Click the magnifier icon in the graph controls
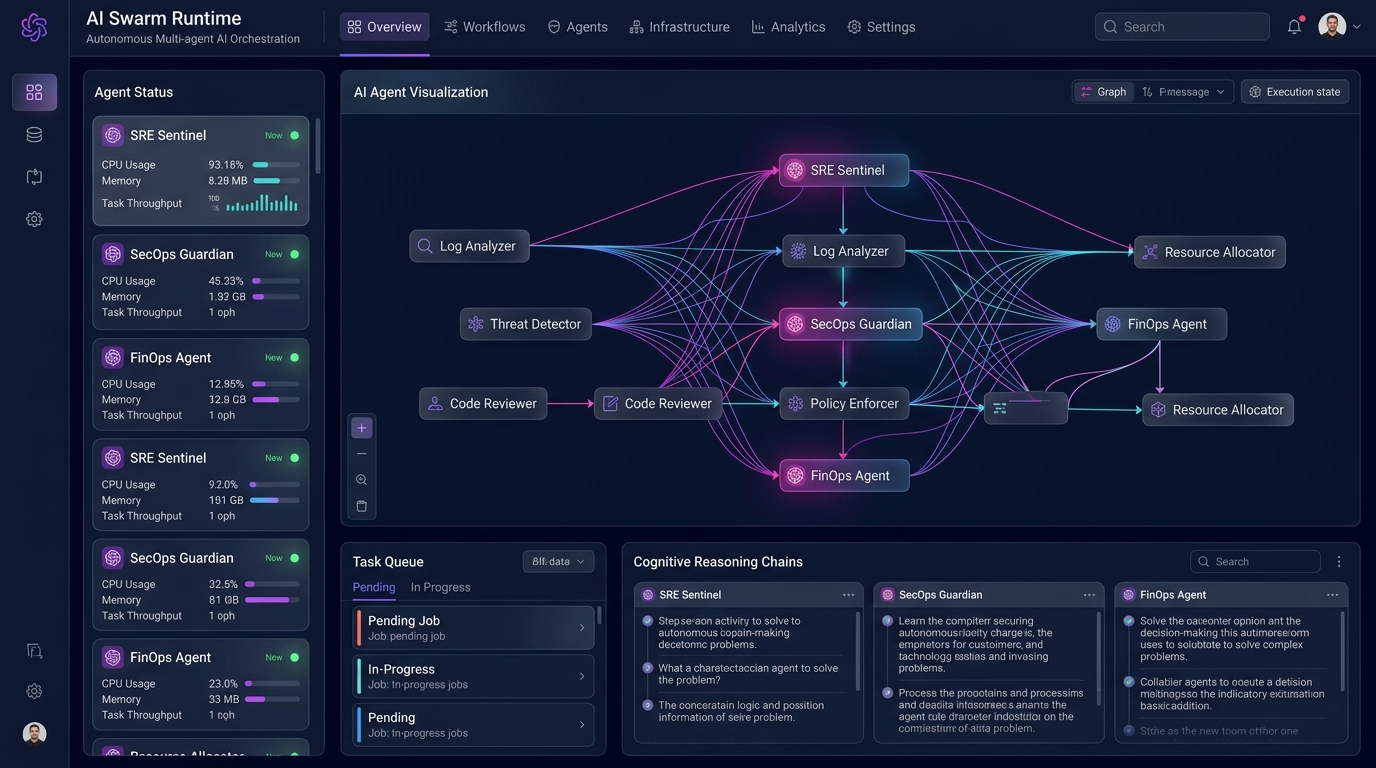The width and height of the screenshot is (1376, 768). click(362, 480)
